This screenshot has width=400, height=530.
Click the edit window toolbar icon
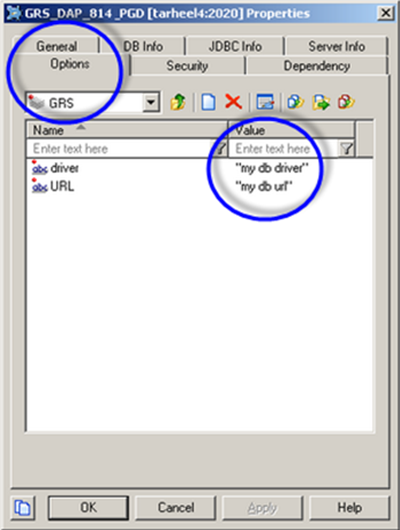265,102
